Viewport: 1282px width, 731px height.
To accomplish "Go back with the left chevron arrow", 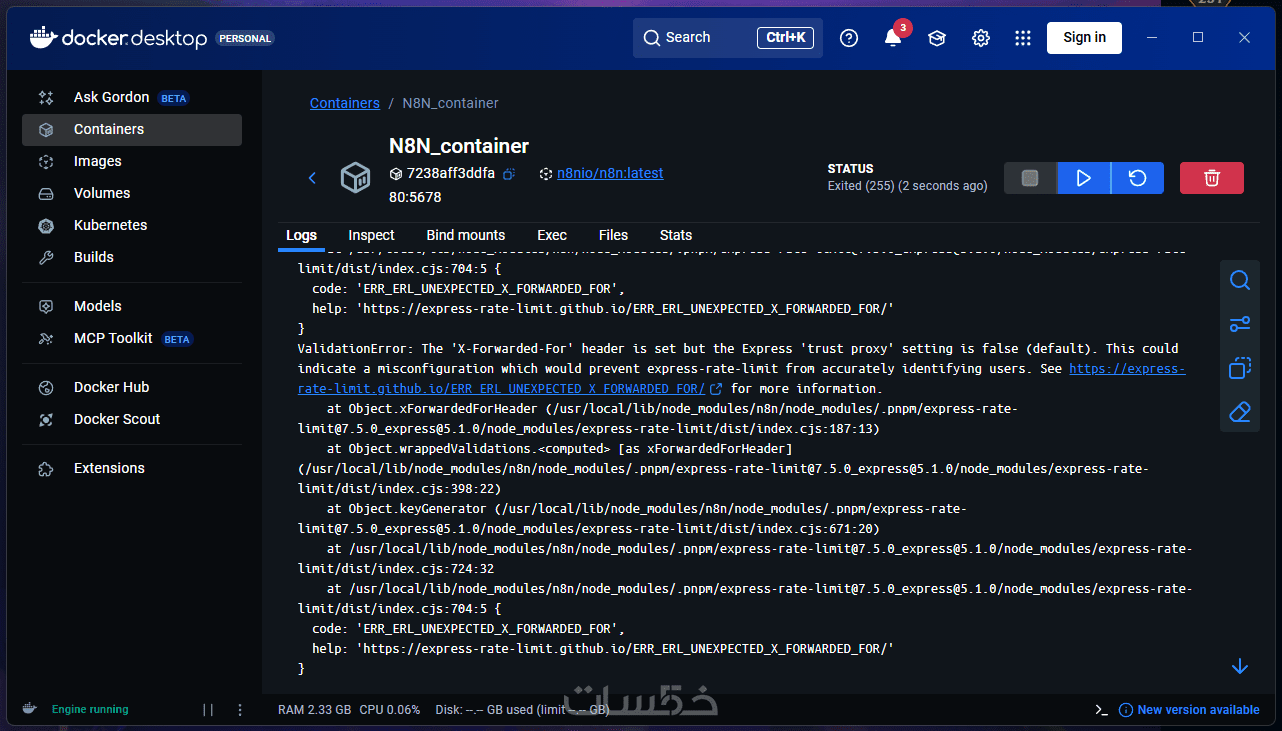I will click(x=312, y=178).
